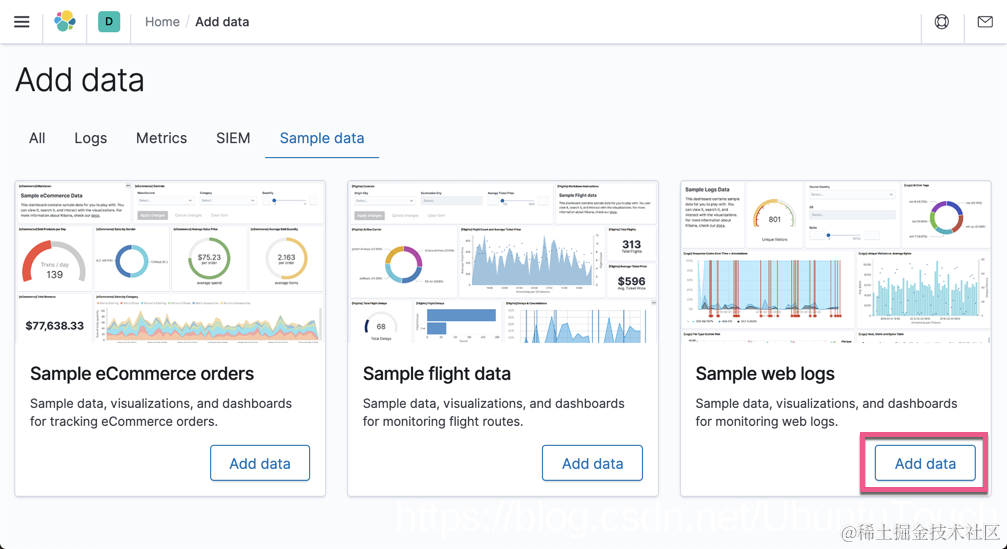Click the description about monitoring web logs
Viewport: 1007px width, 549px height.
point(826,412)
